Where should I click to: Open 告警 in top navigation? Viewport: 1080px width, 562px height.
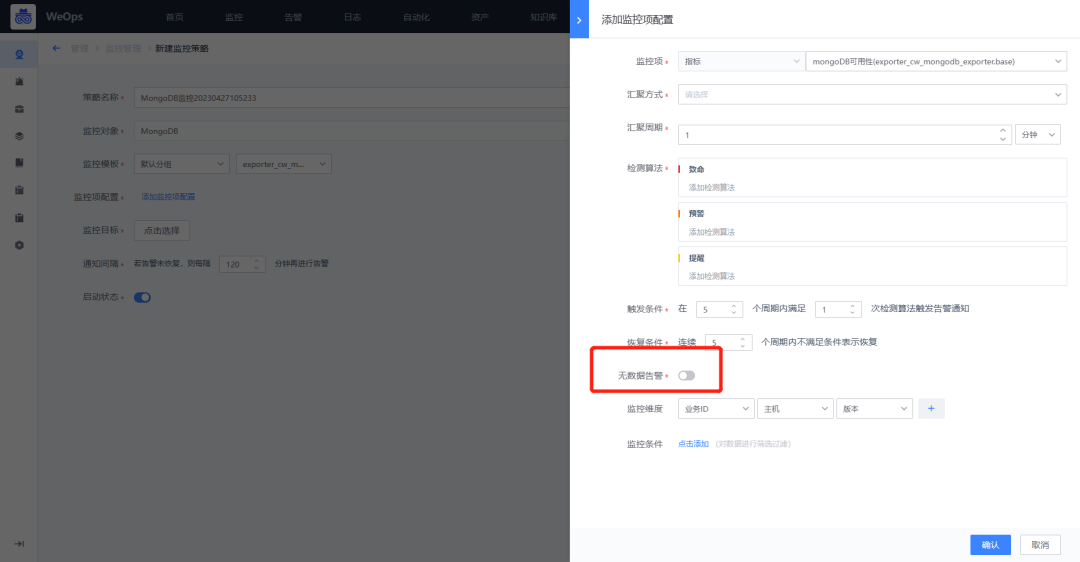click(293, 17)
